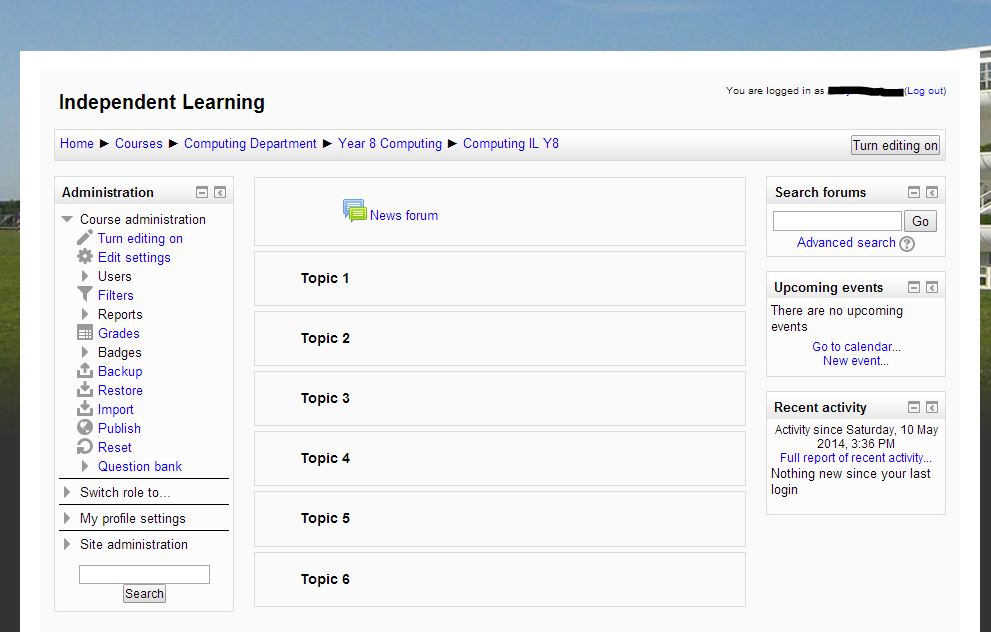
Task: Click the funnel icon for Filters
Action: (85, 295)
